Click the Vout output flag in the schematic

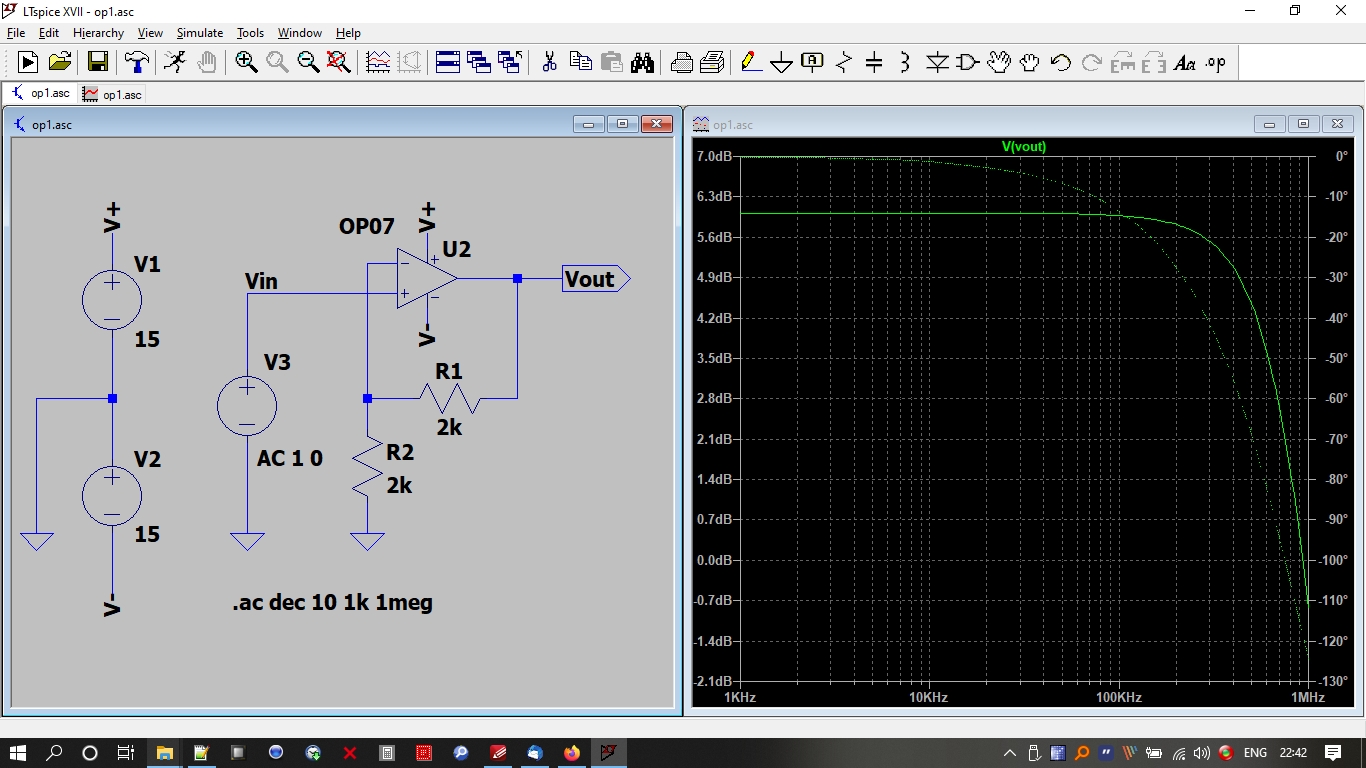pyautogui.click(x=596, y=279)
